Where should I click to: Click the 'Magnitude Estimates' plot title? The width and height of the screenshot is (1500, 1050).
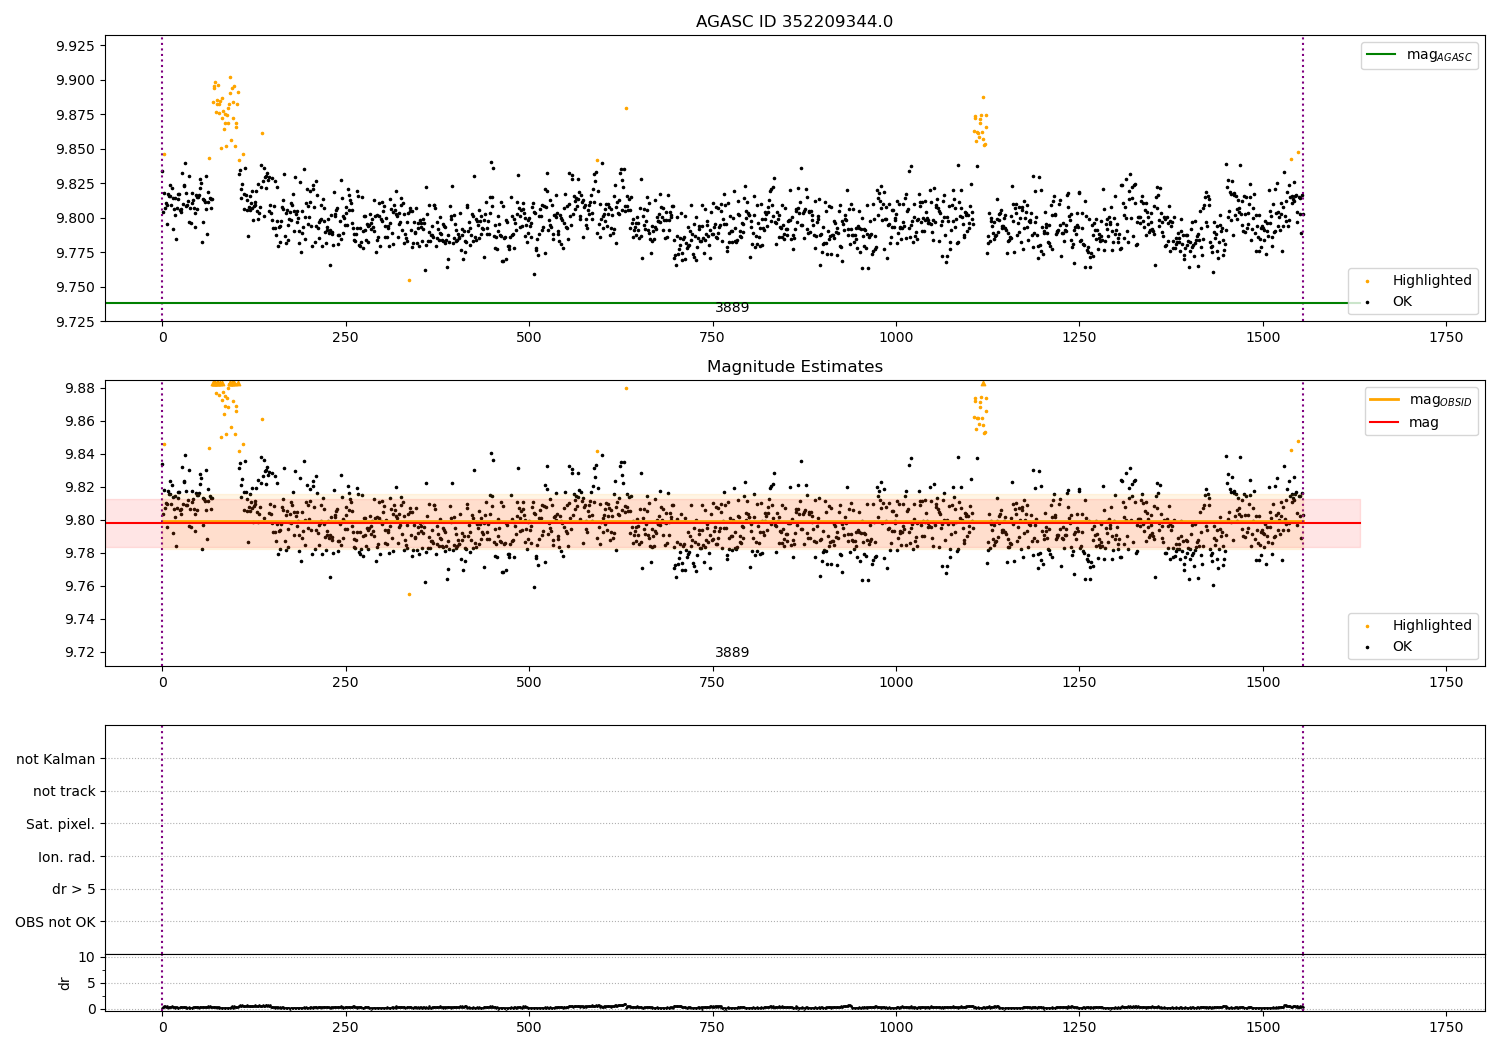click(794, 367)
